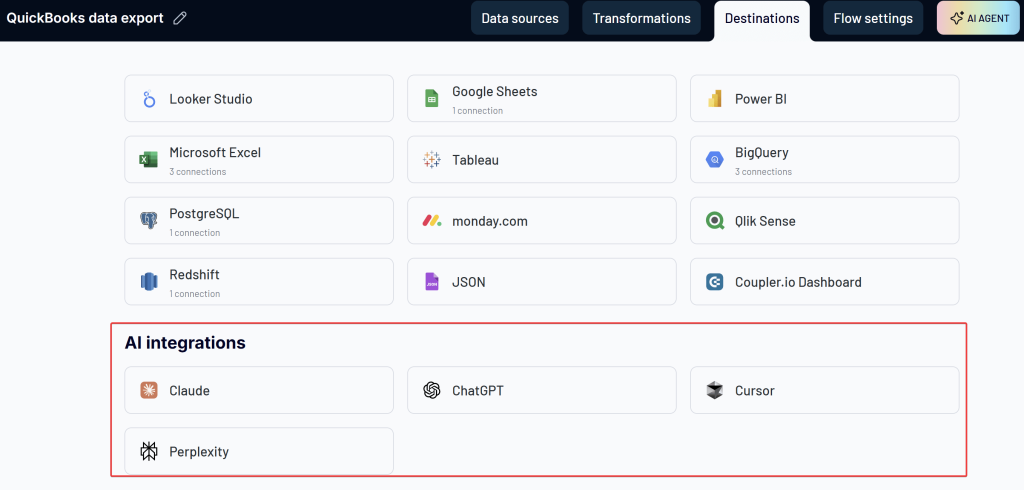Click the PostgreSQL elephant icon
Screen dimensions: 1024x490
coord(149,221)
